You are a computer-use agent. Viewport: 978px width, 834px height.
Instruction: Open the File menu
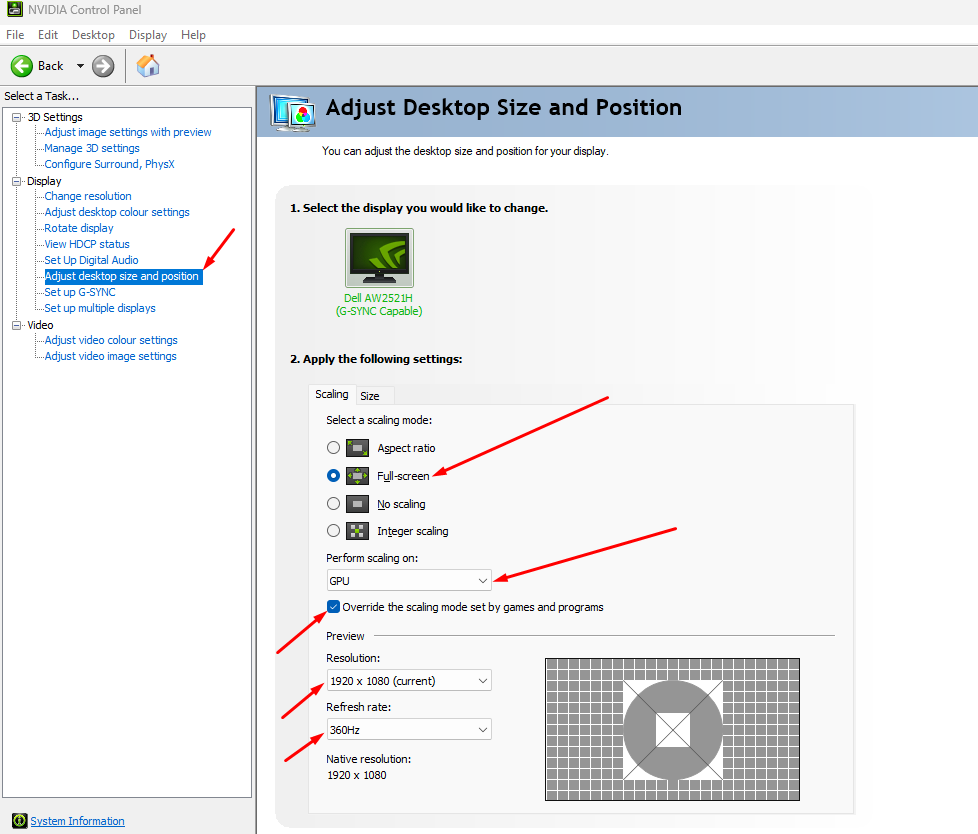pos(15,35)
